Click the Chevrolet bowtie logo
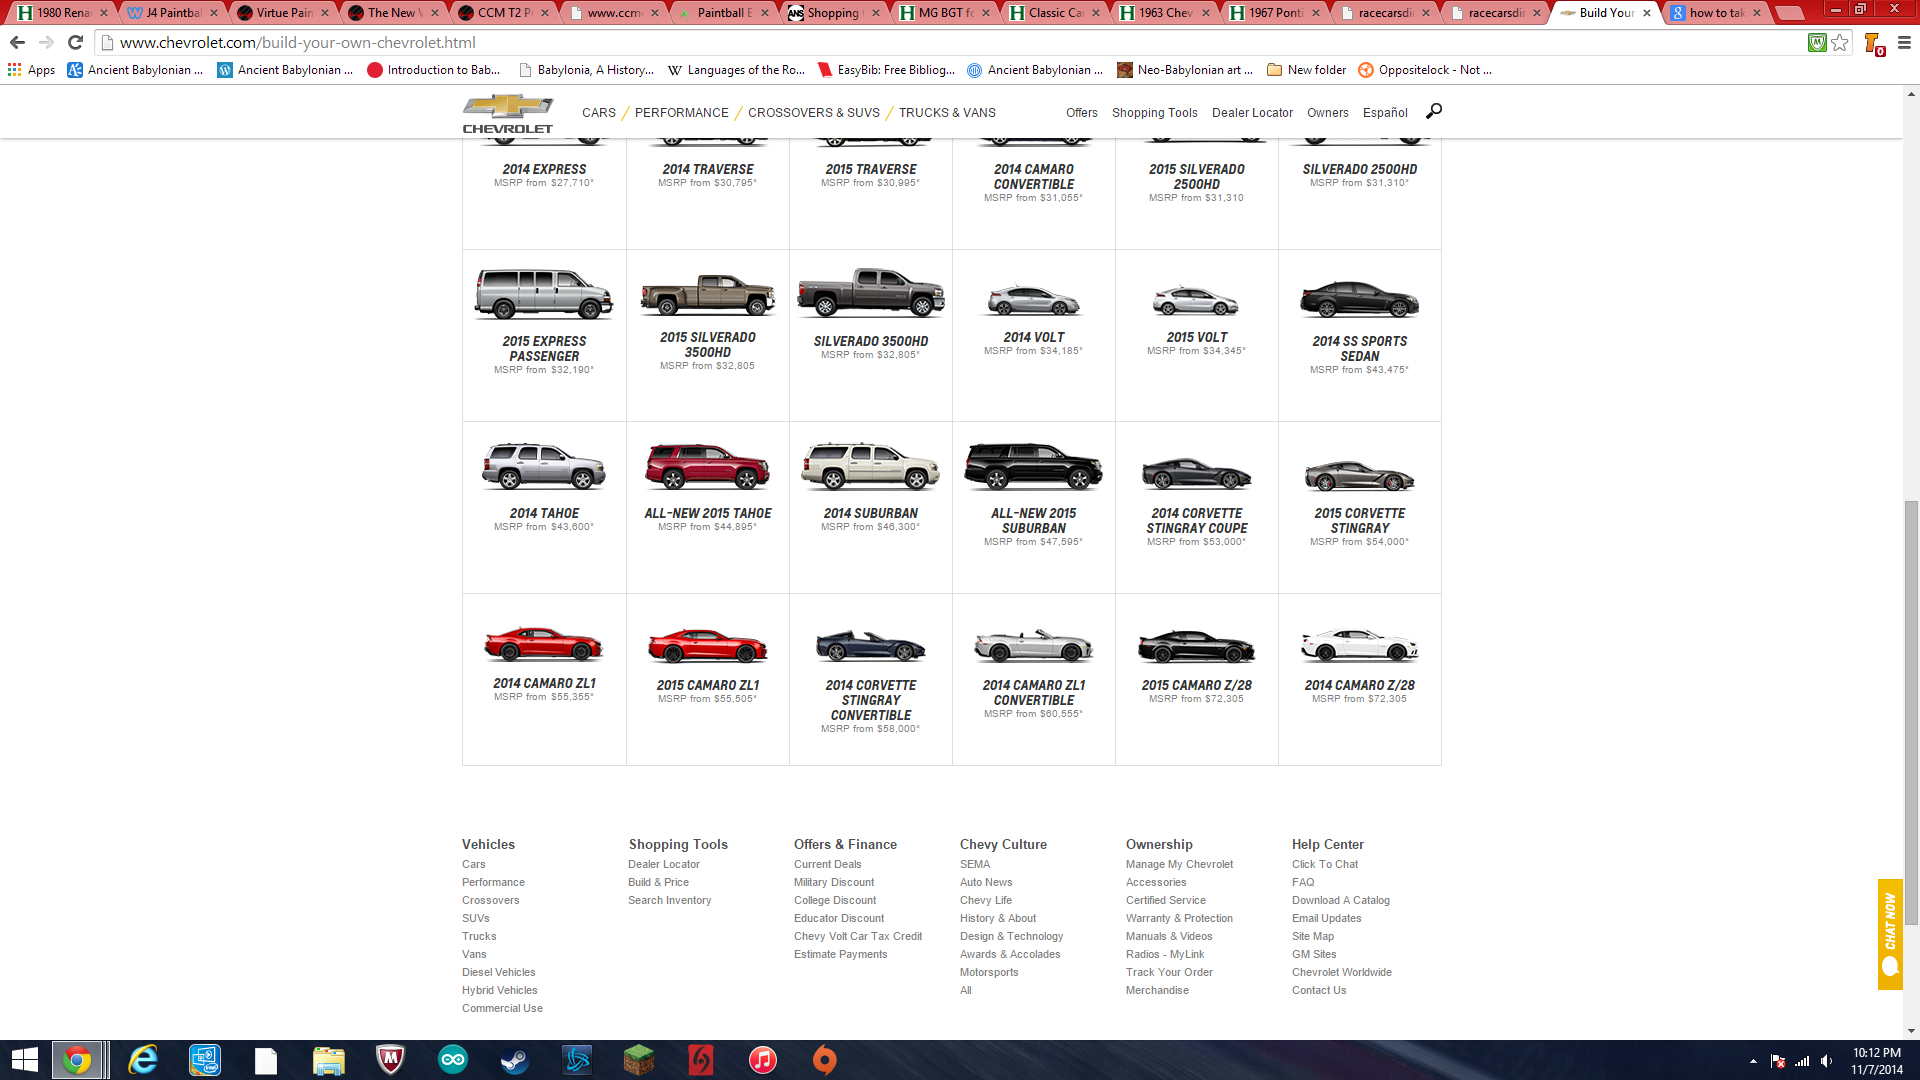The image size is (1920, 1080). (x=507, y=113)
